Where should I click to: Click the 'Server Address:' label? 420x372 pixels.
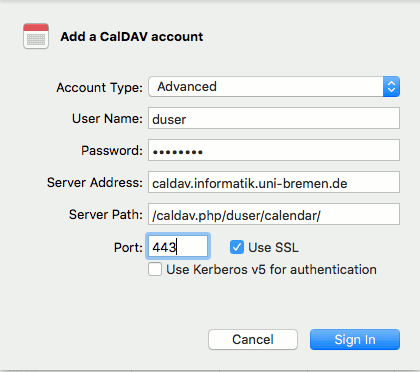tap(95, 183)
